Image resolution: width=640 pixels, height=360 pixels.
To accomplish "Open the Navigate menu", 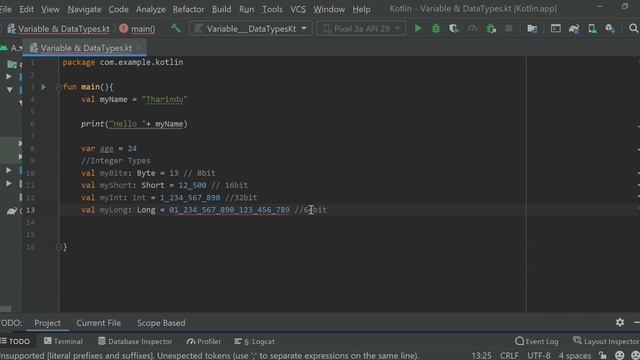I will tap(84, 9).
